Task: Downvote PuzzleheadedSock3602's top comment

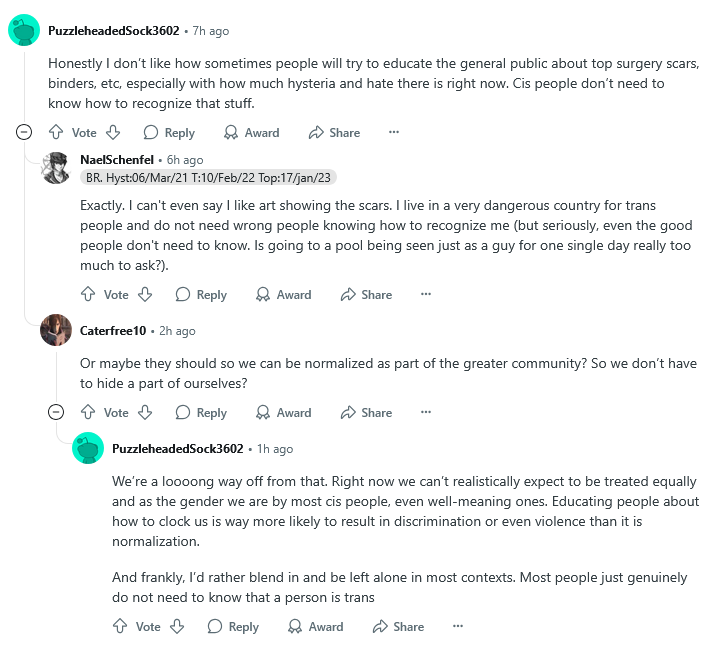Action: 113,132
